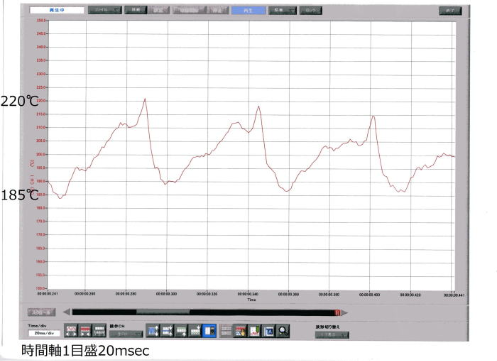
Task: Click the Time/div label text
Action: click(37, 326)
